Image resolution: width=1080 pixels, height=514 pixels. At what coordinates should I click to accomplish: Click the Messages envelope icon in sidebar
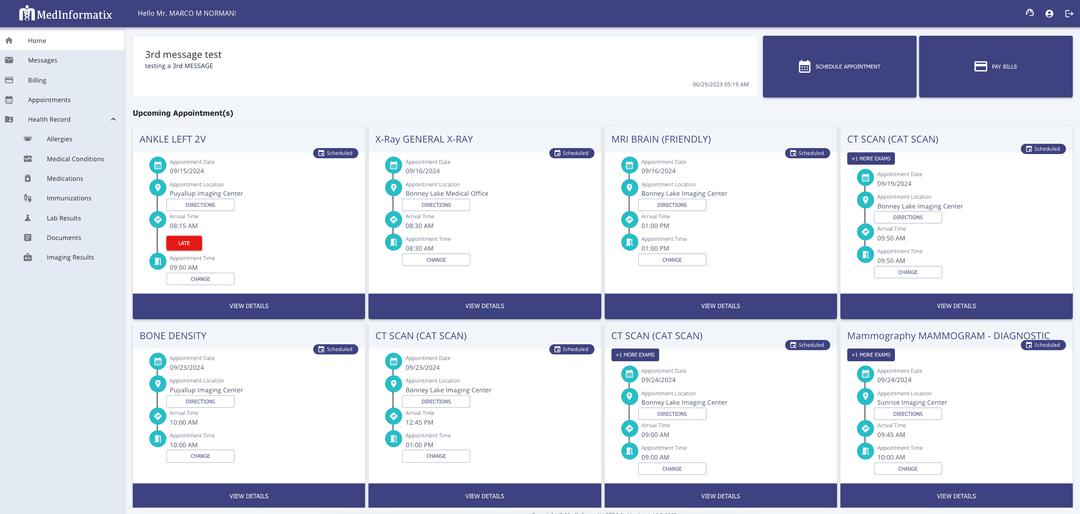click(x=9, y=60)
